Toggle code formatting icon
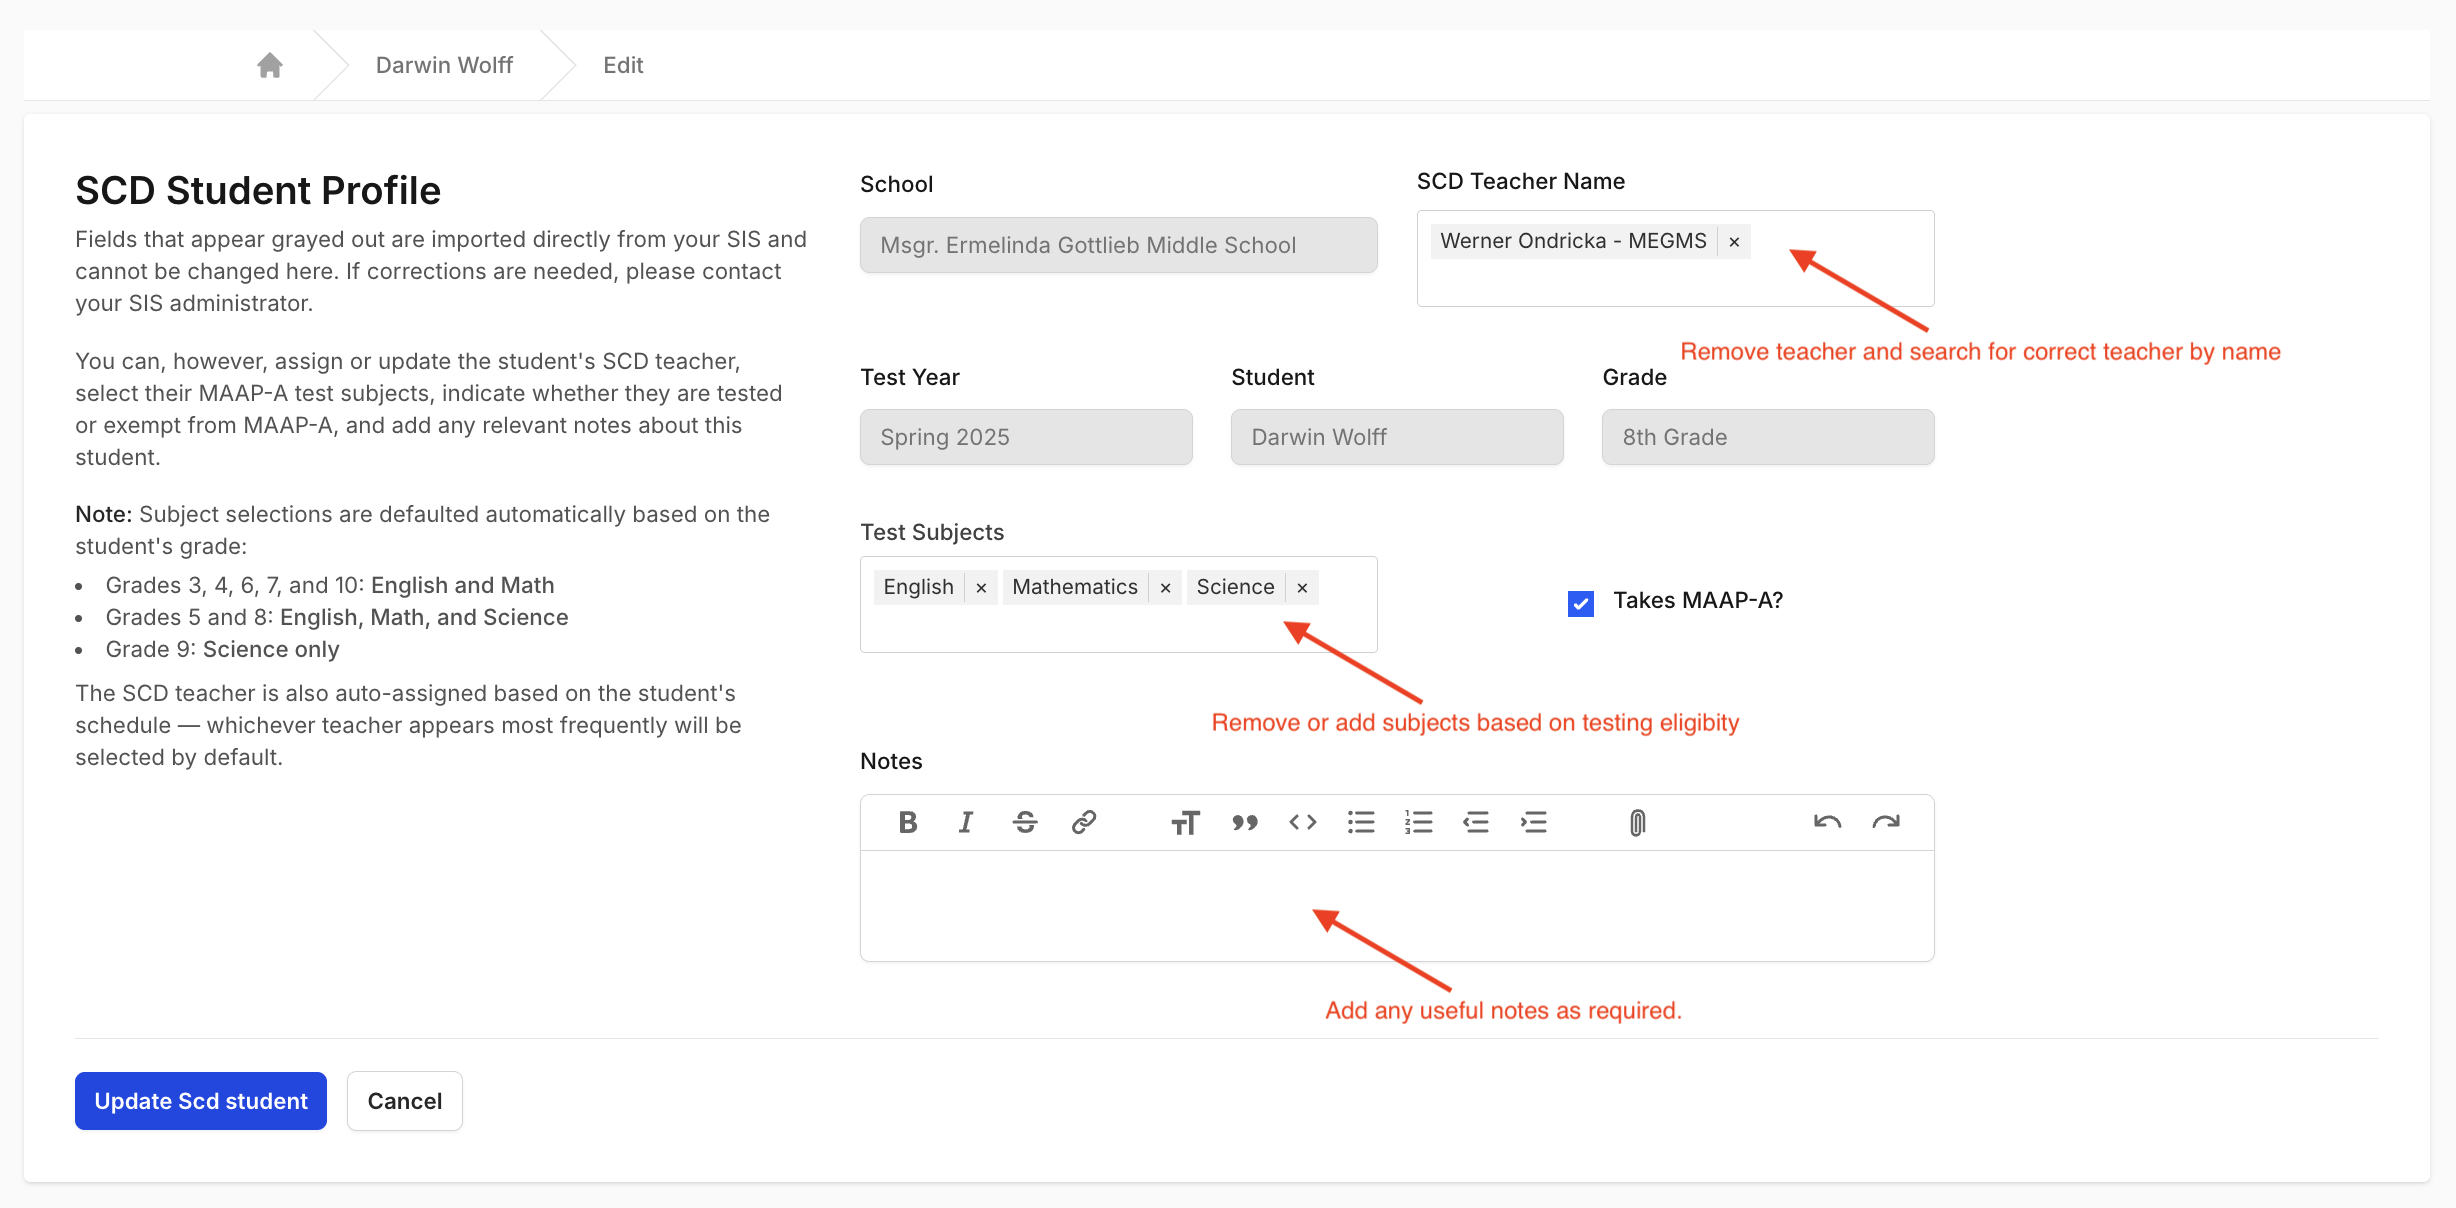This screenshot has height=1208, width=2456. click(1303, 822)
